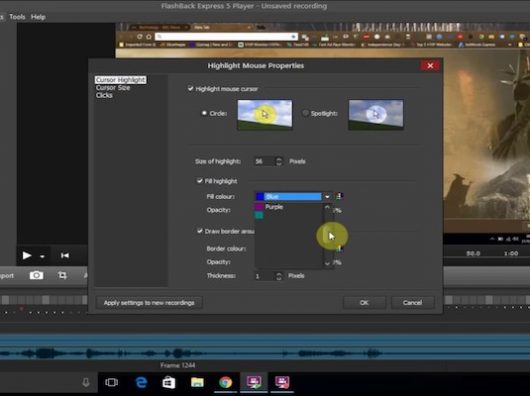Viewport: 530px width, 396px height.
Task: Click the Spotlight preview thumbnail
Action: pyautogui.click(x=376, y=115)
